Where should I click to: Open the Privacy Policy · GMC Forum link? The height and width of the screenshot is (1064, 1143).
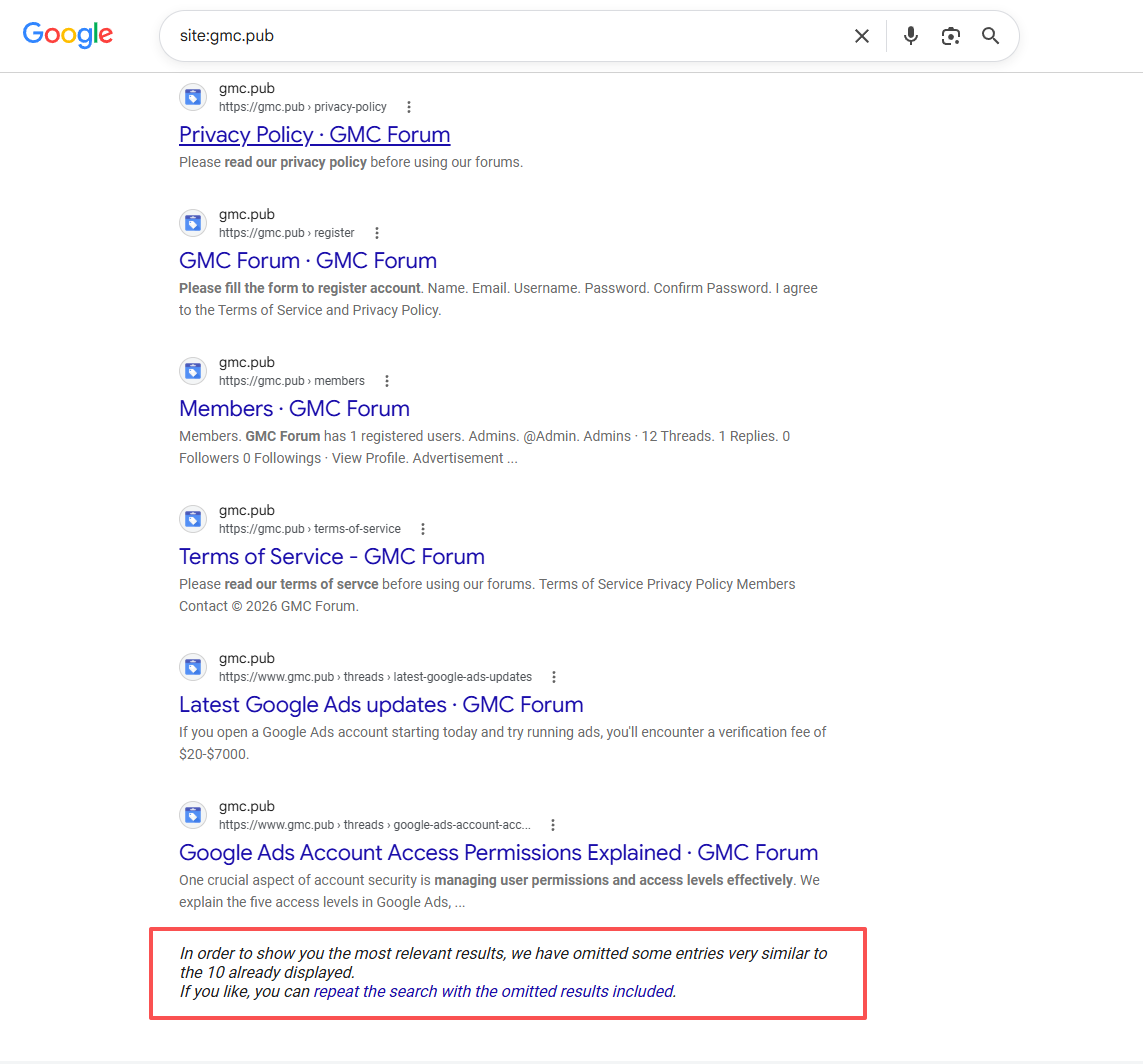[315, 135]
